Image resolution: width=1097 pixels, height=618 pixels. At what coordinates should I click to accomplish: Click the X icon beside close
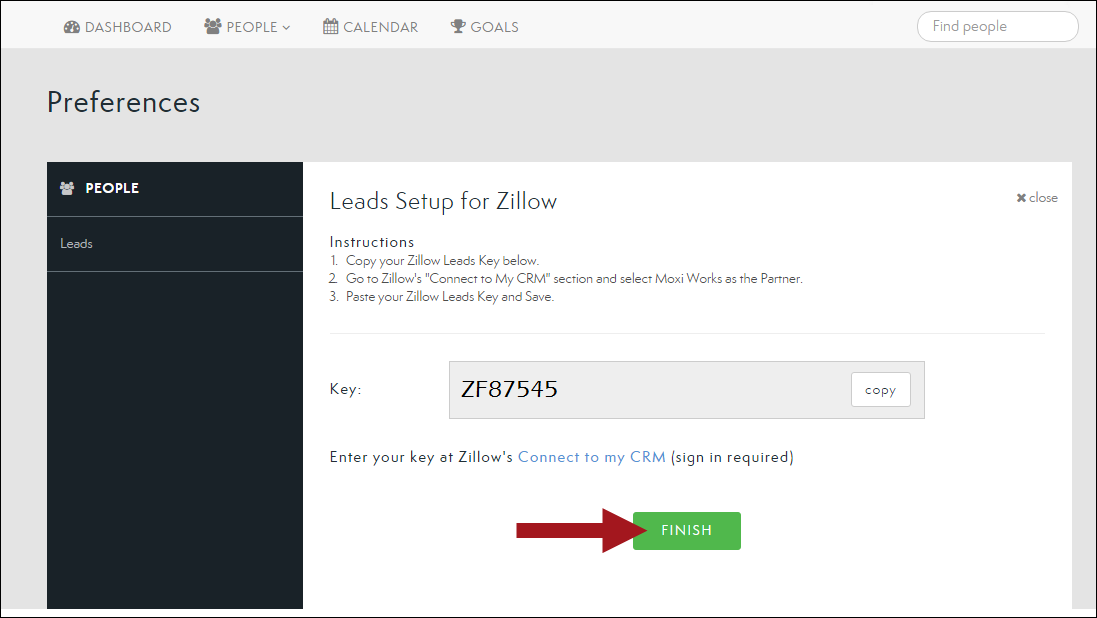(x=1021, y=198)
